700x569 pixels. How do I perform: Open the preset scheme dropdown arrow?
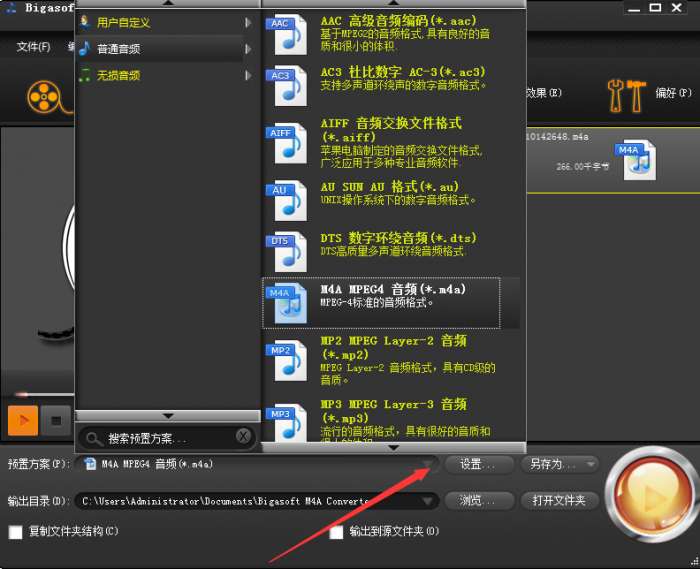pos(428,465)
